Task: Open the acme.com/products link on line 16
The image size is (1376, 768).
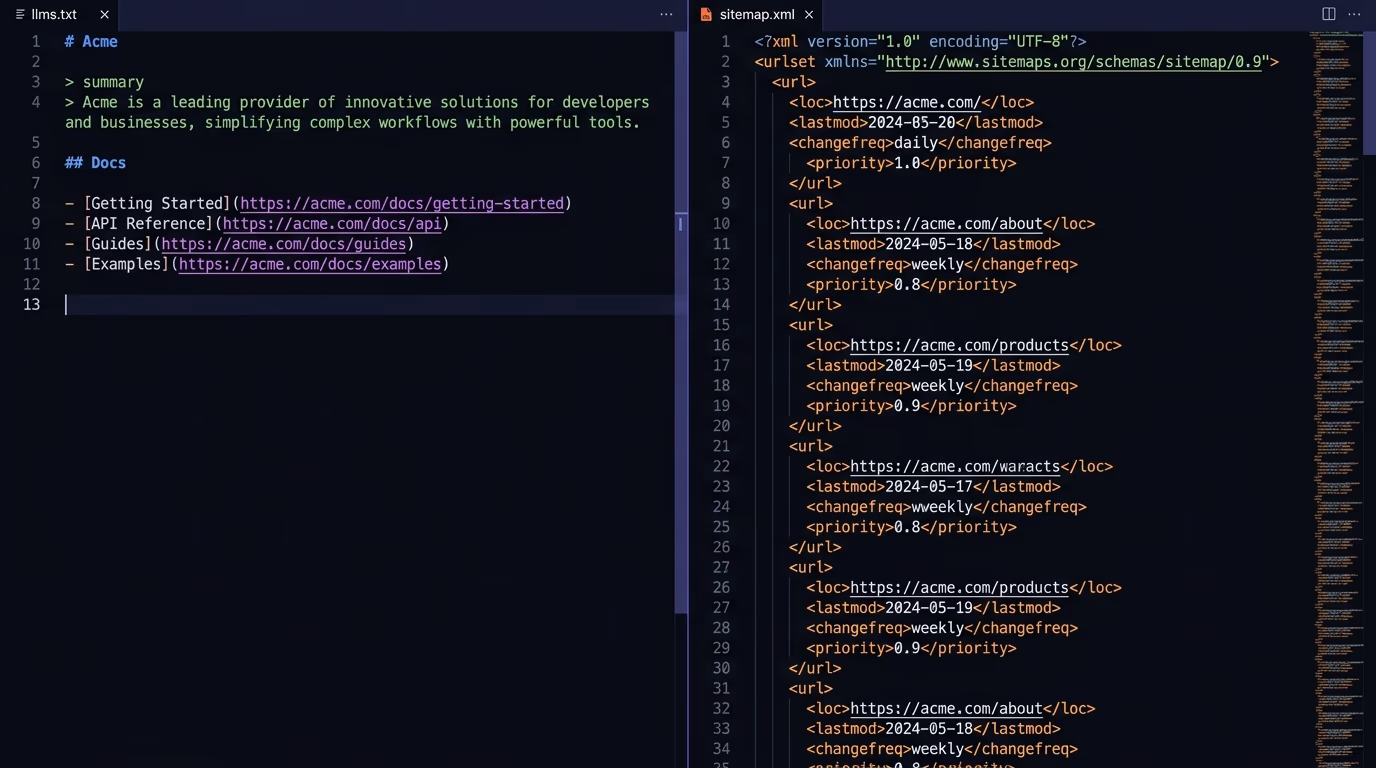Action: [x=959, y=345]
